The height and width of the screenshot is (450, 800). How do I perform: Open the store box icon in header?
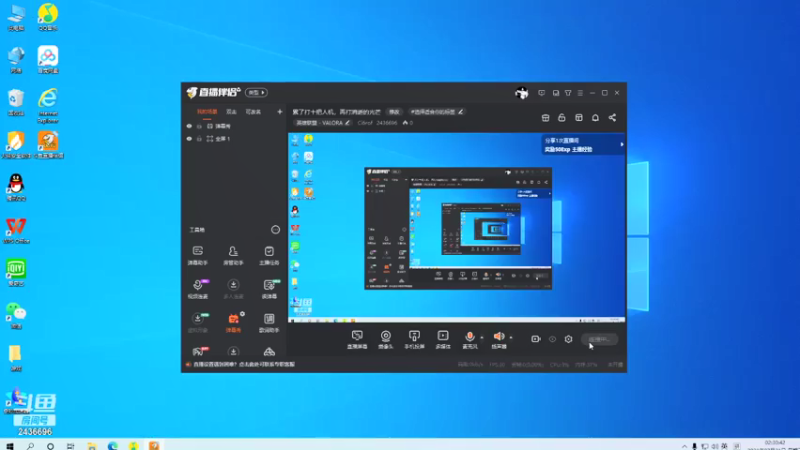coord(545,118)
